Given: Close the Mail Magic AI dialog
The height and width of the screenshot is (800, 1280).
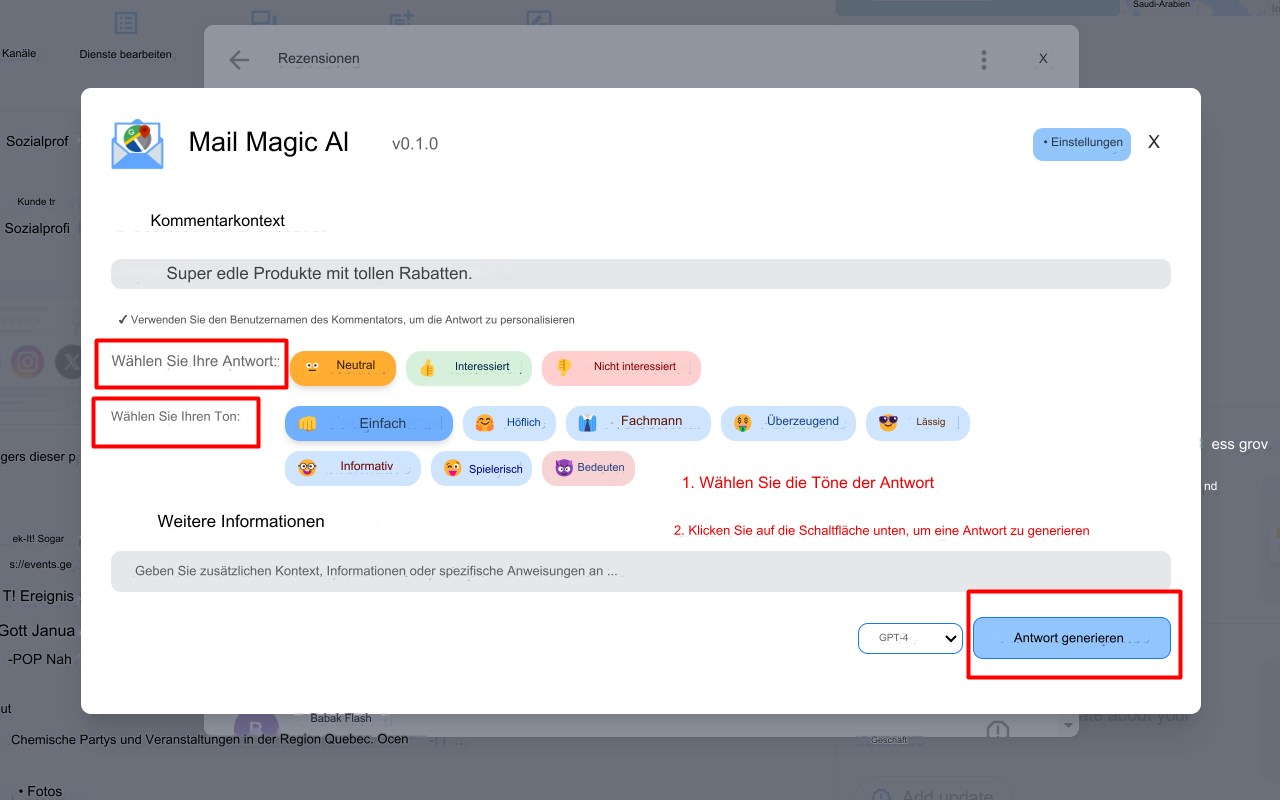Looking at the screenshot, I should coord(1154,143).
